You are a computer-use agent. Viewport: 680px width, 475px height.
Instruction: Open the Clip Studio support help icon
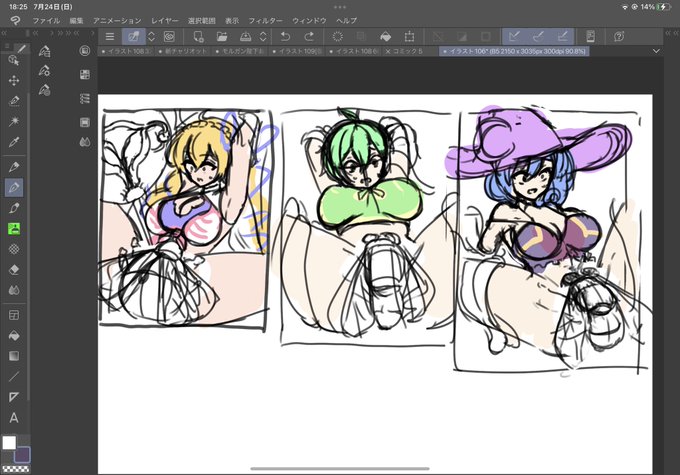619,36
